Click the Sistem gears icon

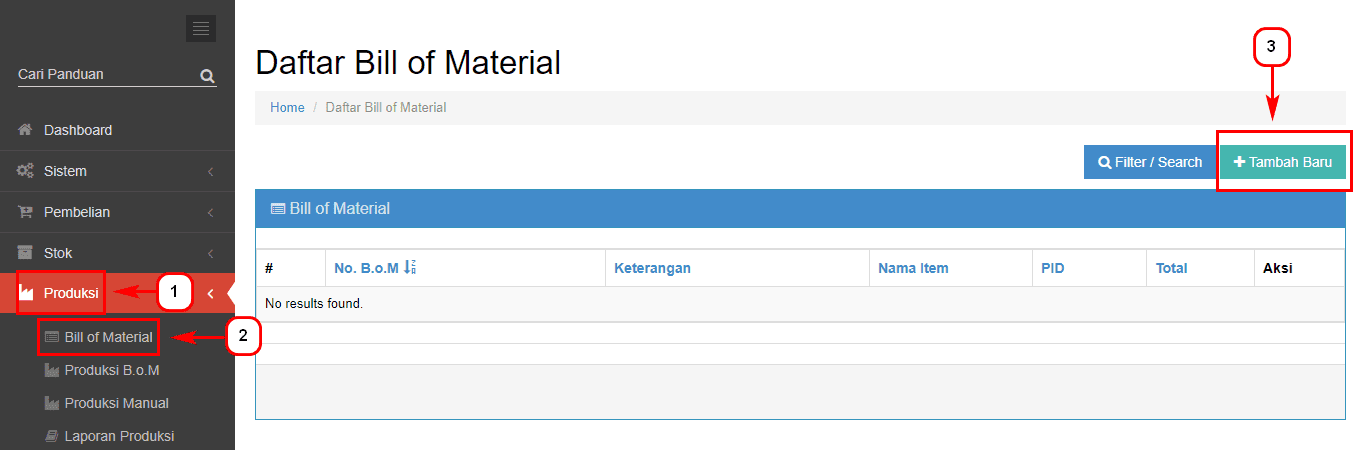click(26, 171)
